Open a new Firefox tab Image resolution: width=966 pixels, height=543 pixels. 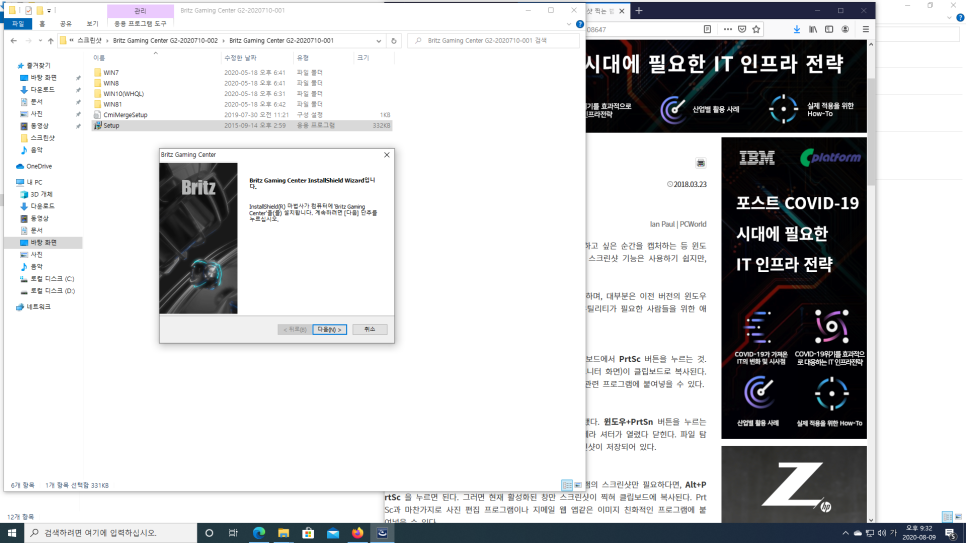[639, 10]
